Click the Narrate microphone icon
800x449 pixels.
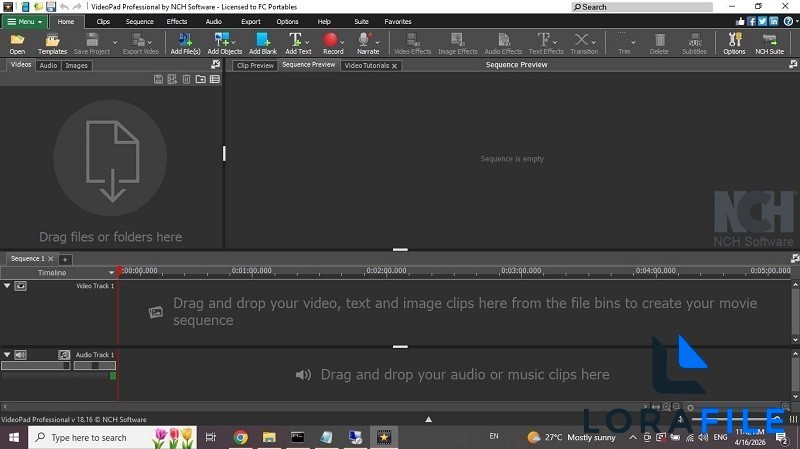364,40
